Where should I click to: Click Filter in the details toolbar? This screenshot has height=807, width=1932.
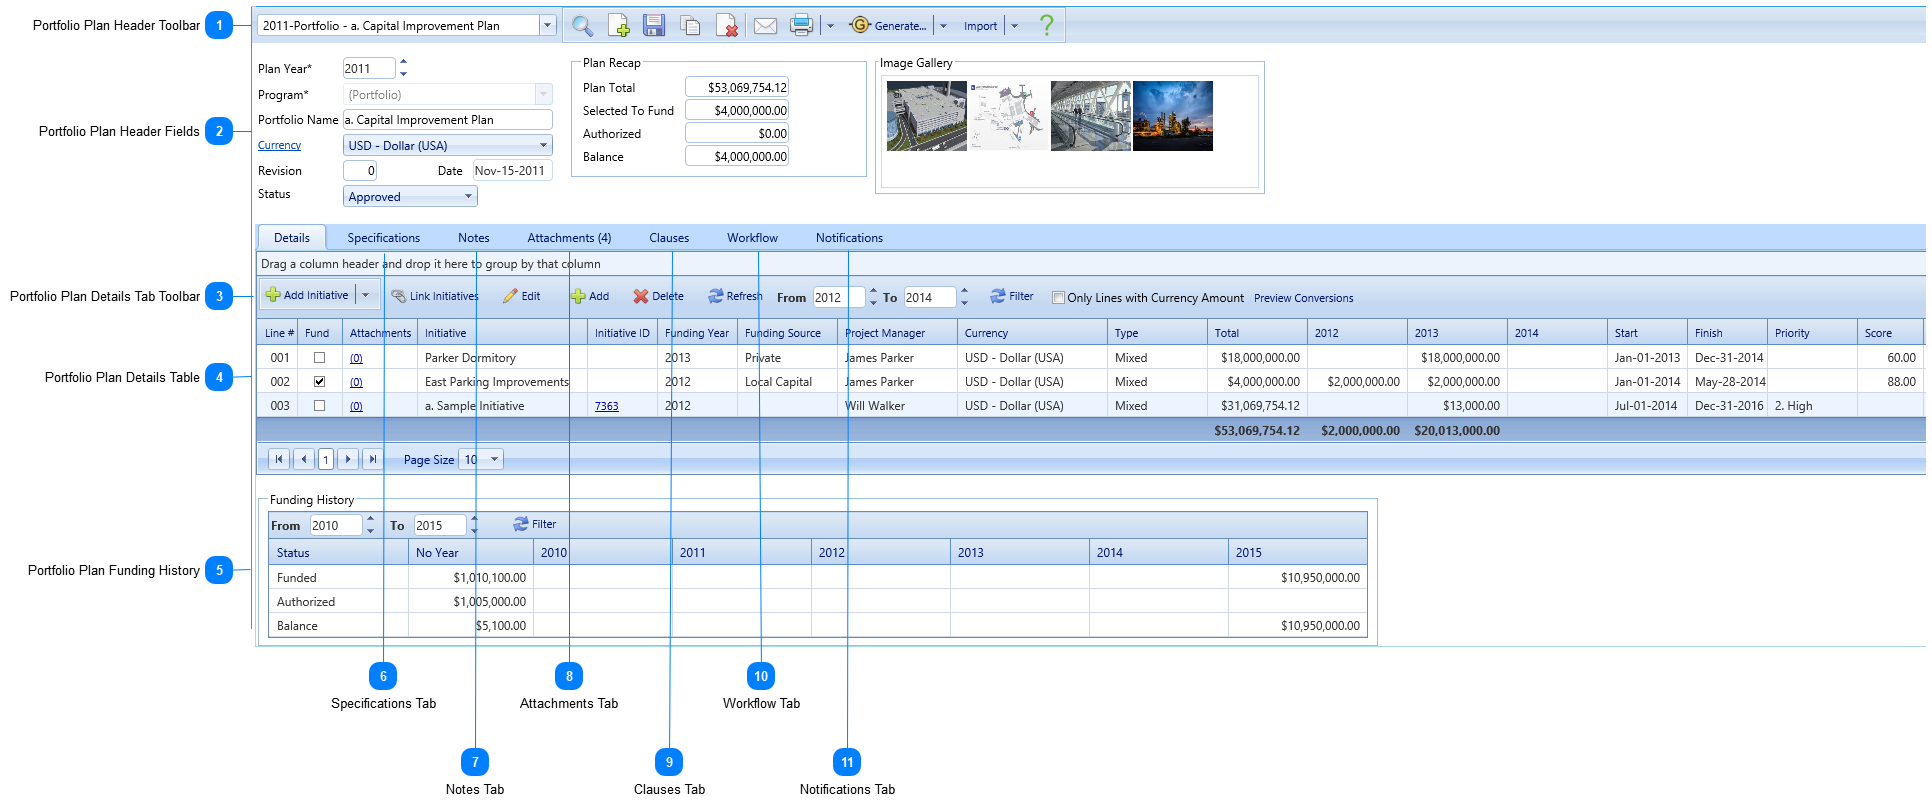pyautogui.click(x=1012, y=296)
